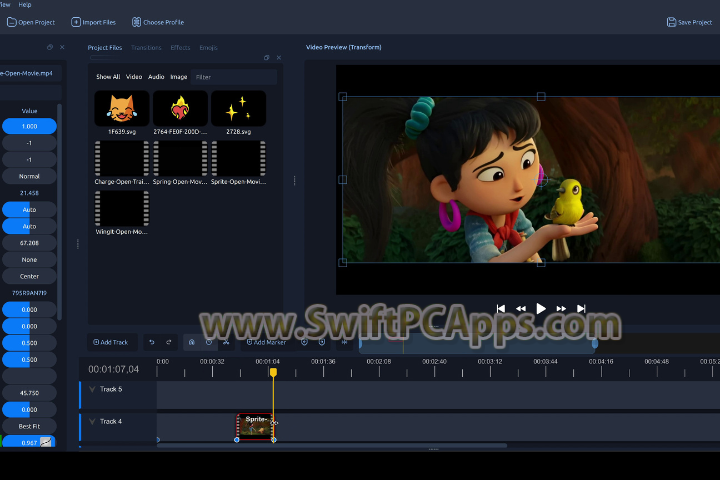The width and height of the screenshot is (720, 480).
Task: Open the Choose Profile dialog
Action: [x=158, y=22]
